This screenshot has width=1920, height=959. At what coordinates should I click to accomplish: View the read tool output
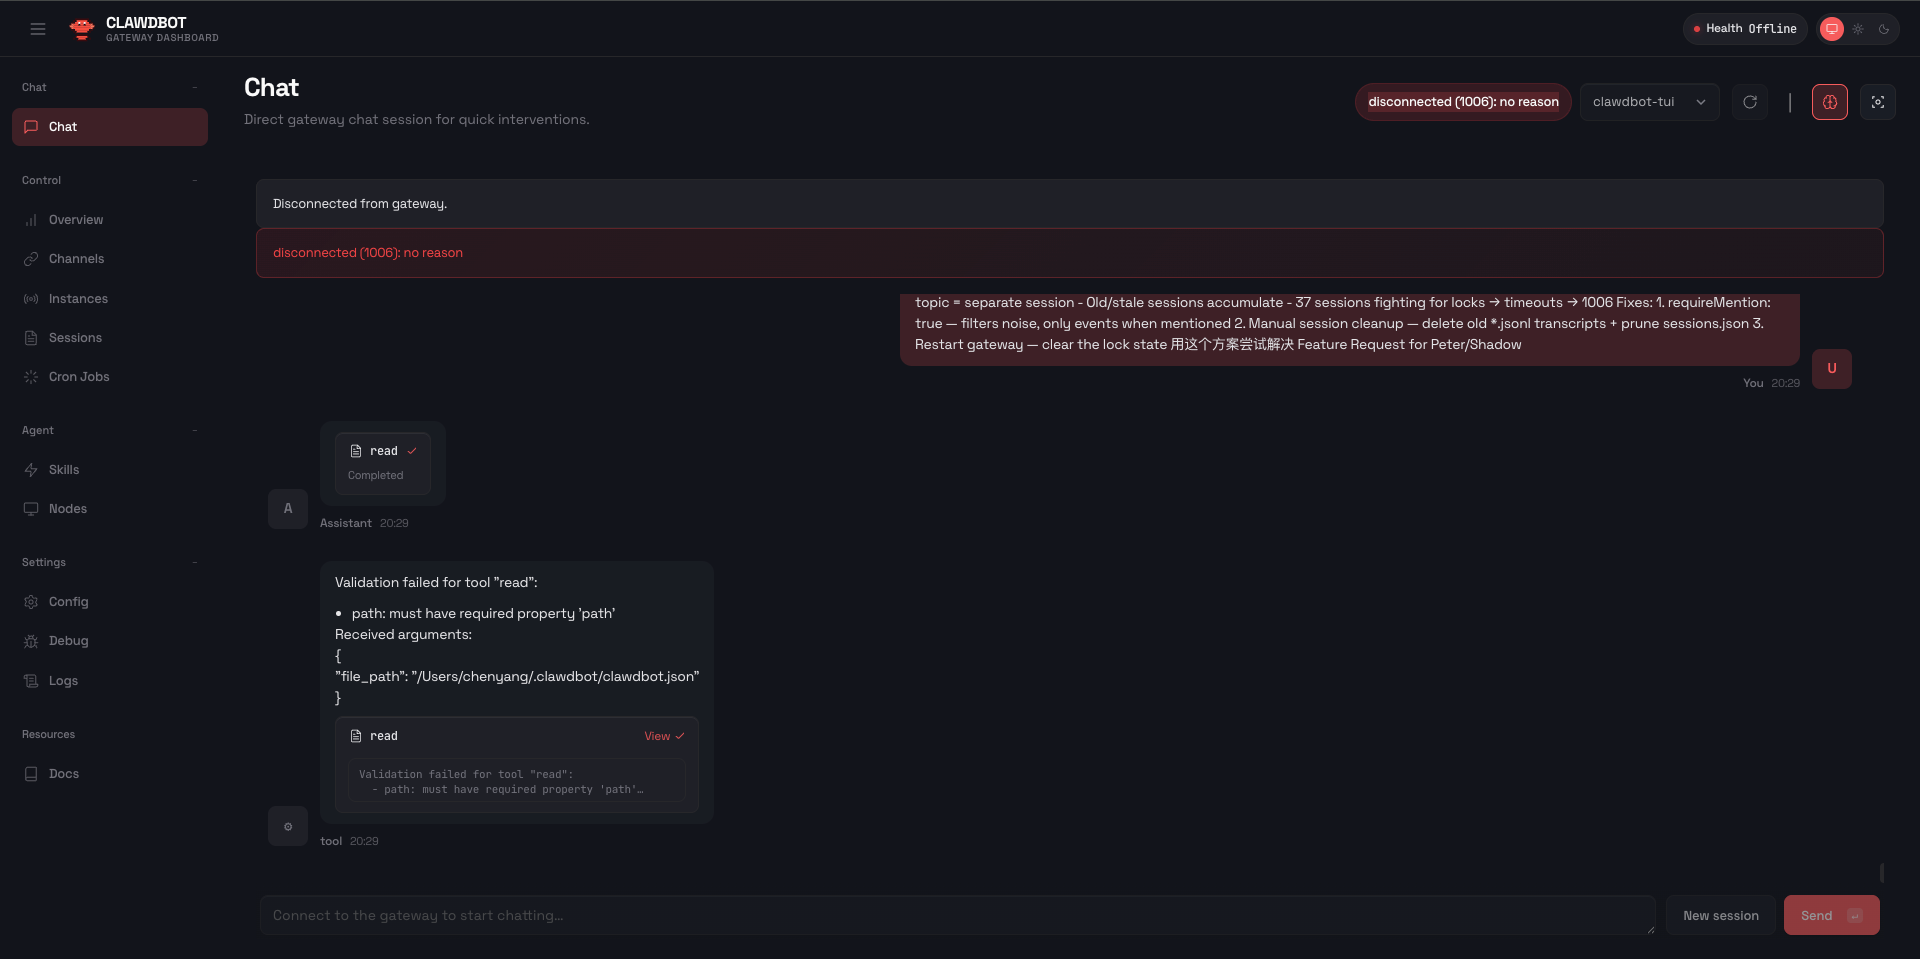click(663, 736)
